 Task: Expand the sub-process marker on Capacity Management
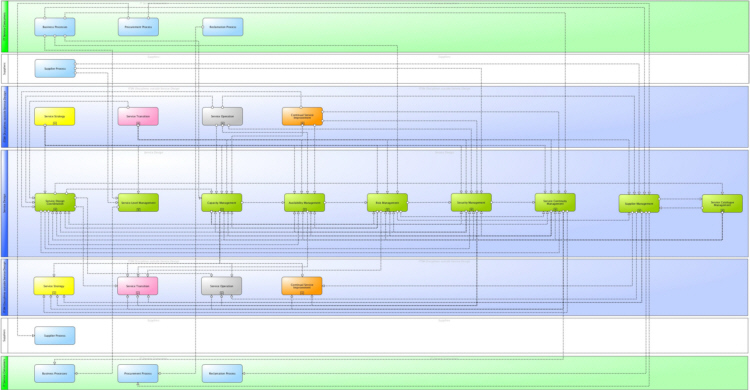click(x=222, y=210)
